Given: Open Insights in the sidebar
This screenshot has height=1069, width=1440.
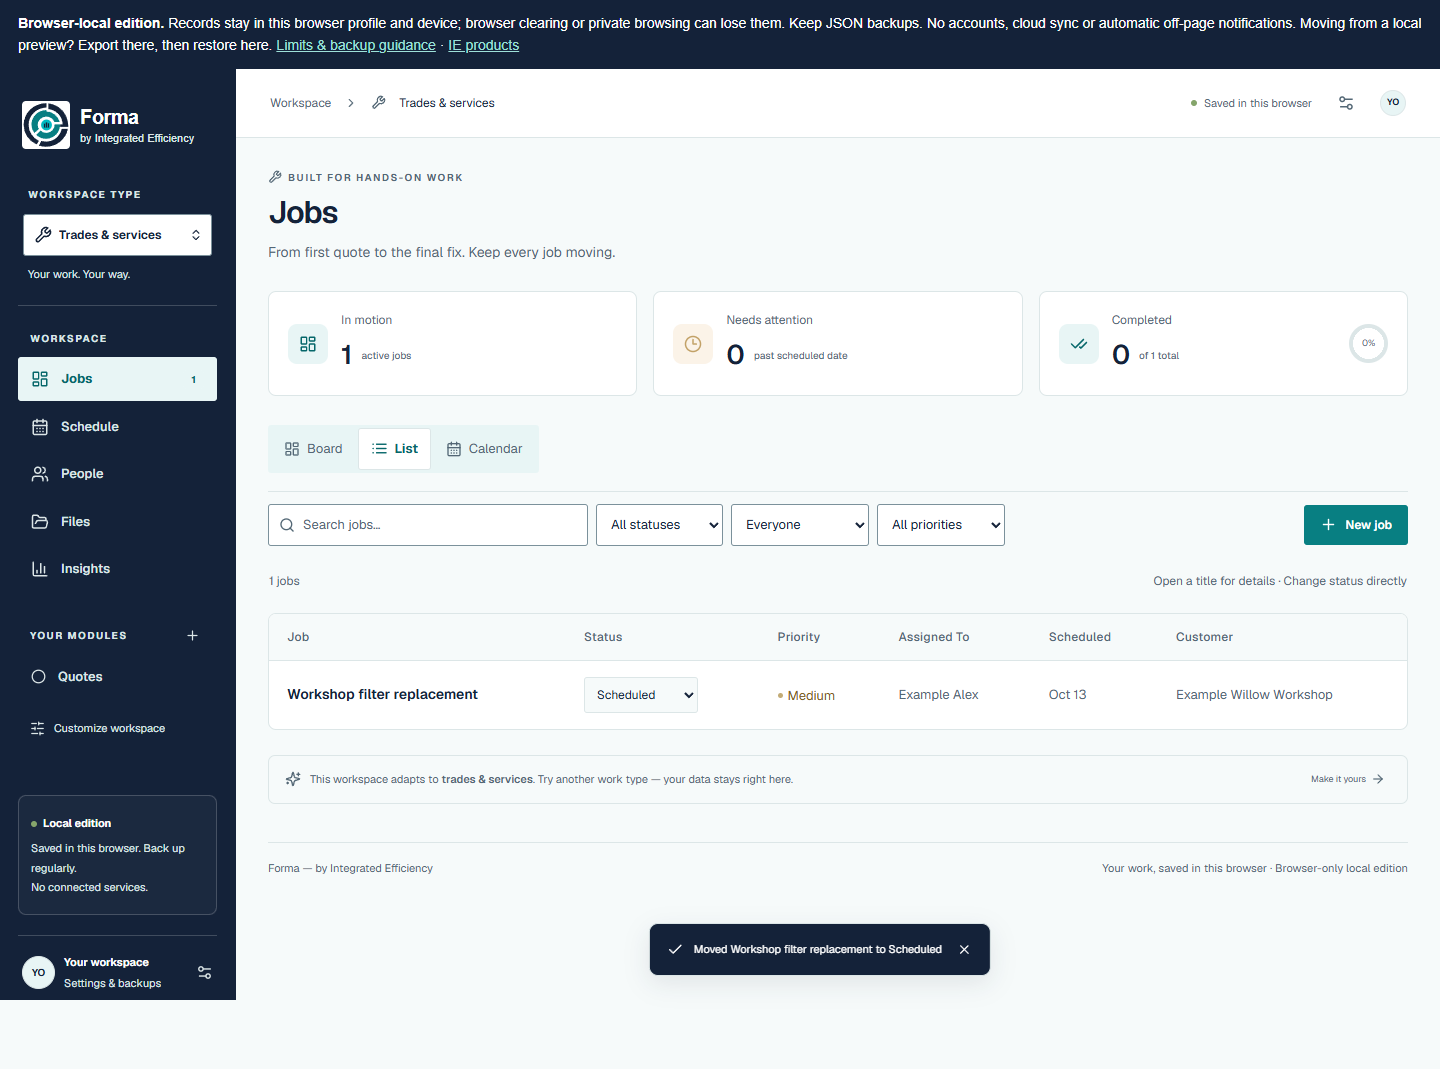Looking at the screenshot, I should [x=117, y=569].
